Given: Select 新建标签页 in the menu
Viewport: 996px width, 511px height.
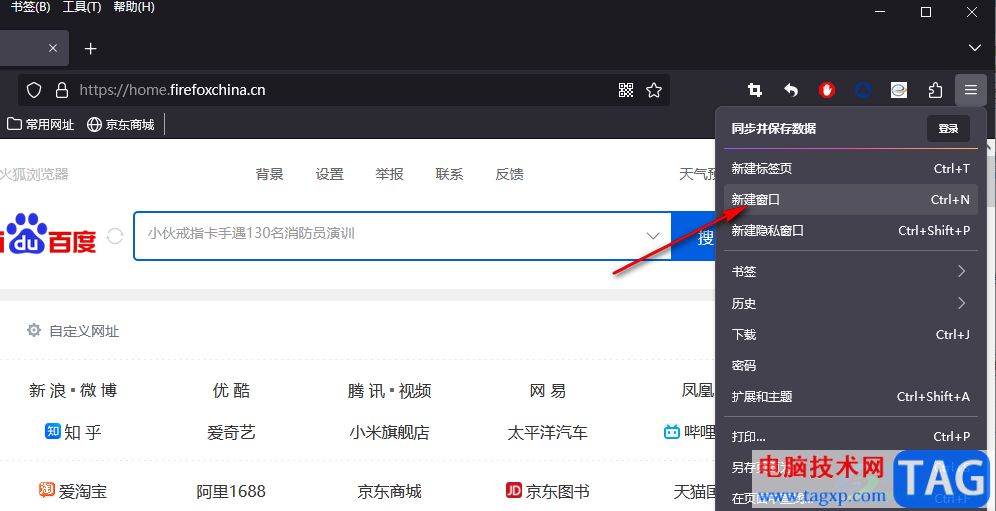Looking at the screenshot, I should click(x=851, y=168).
